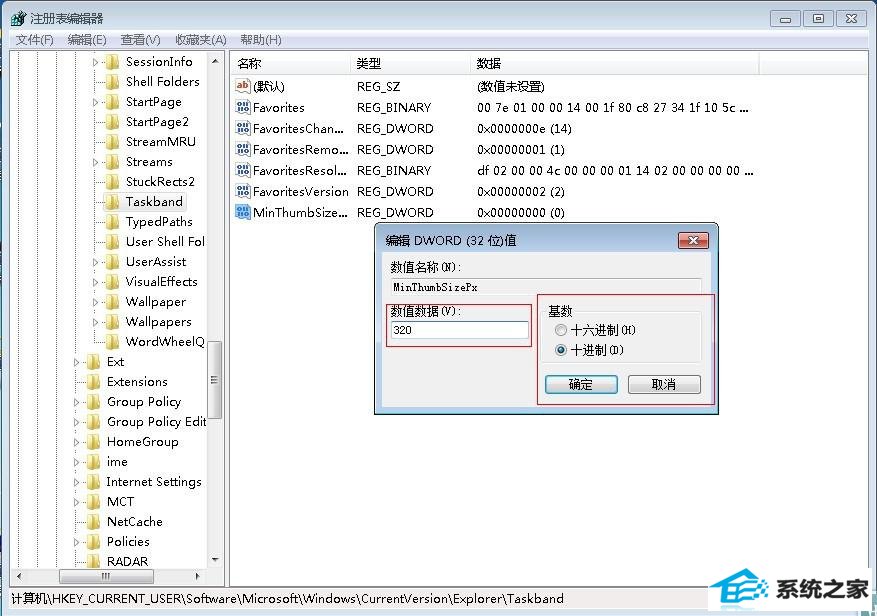Select the VisualEffects folder icon

click(x=112, y=282)
